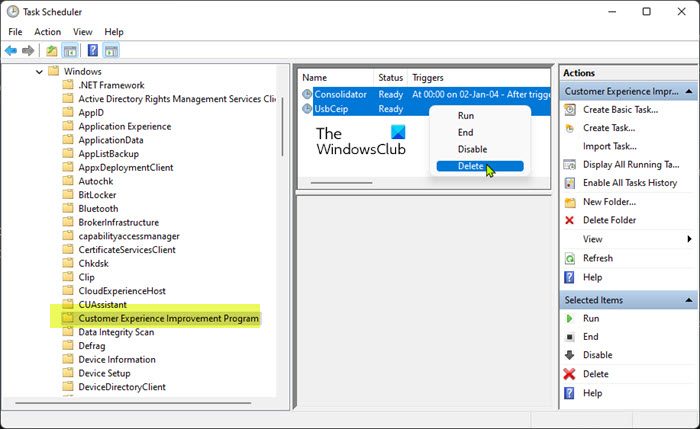Choose End from the context menu

coord(480,133)
